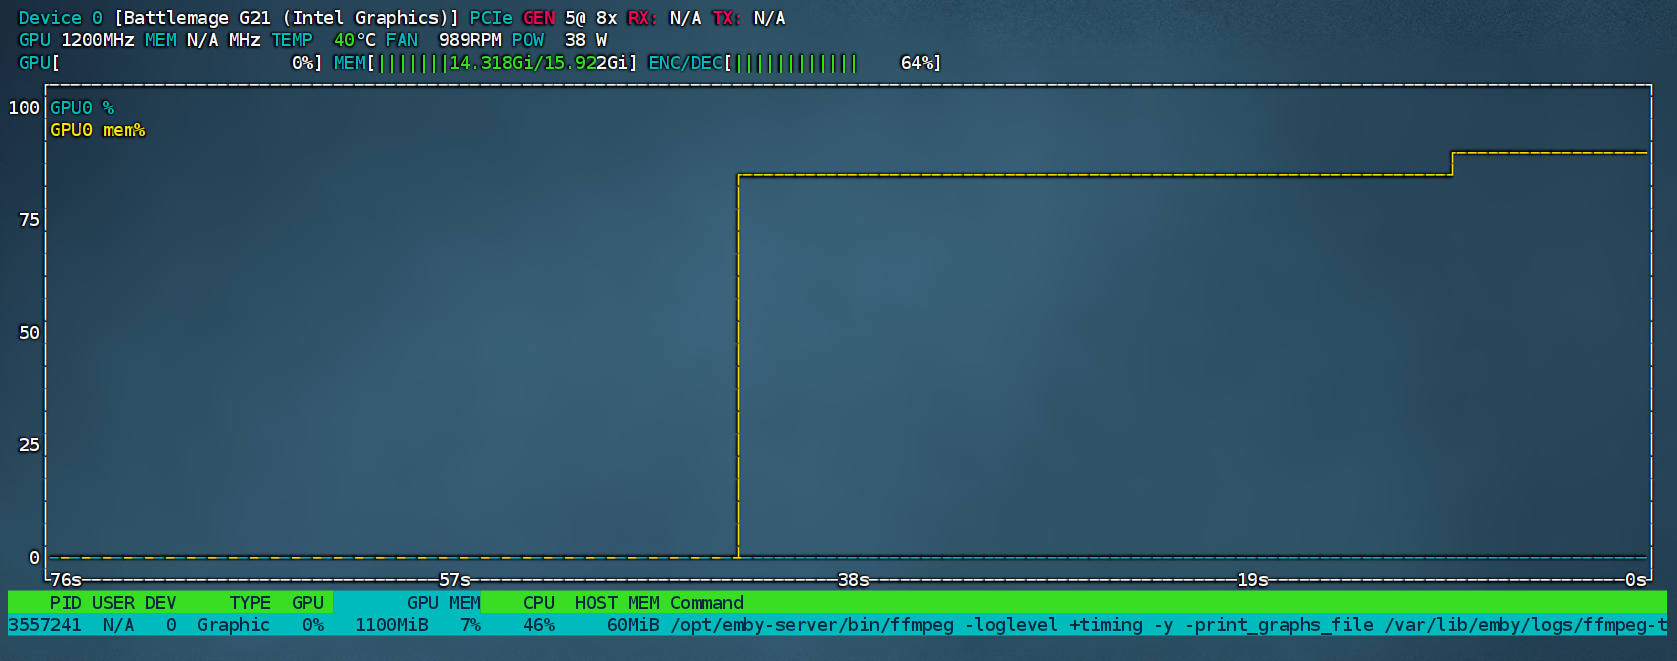Click the TEMP 40°C reading
1677x661 pixels.
(324, 40)
